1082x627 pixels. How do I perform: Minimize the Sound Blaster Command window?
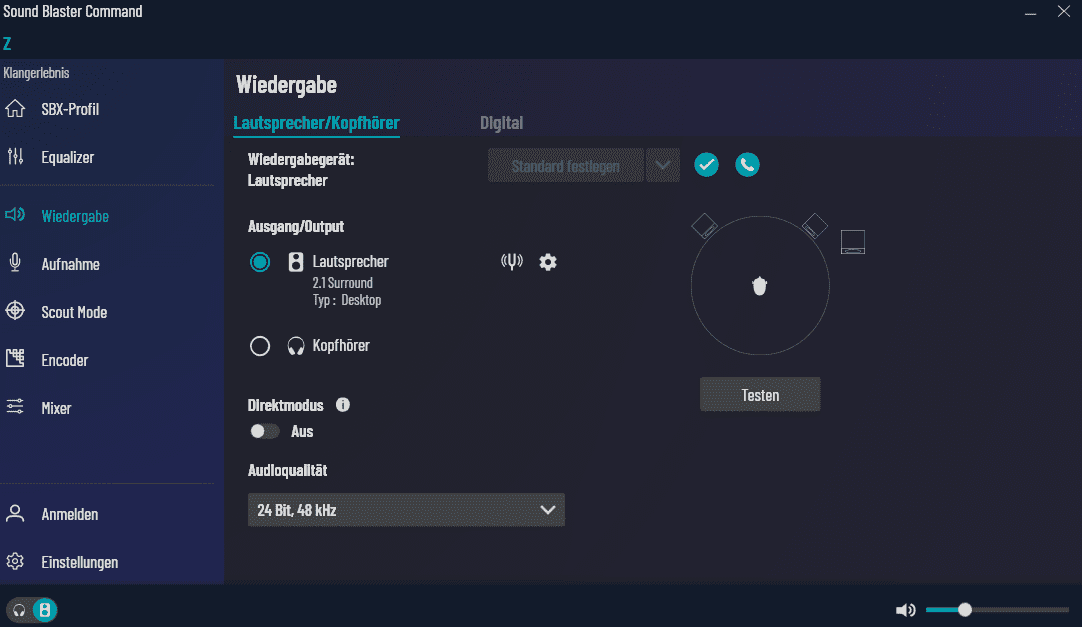coord(1030,12)
